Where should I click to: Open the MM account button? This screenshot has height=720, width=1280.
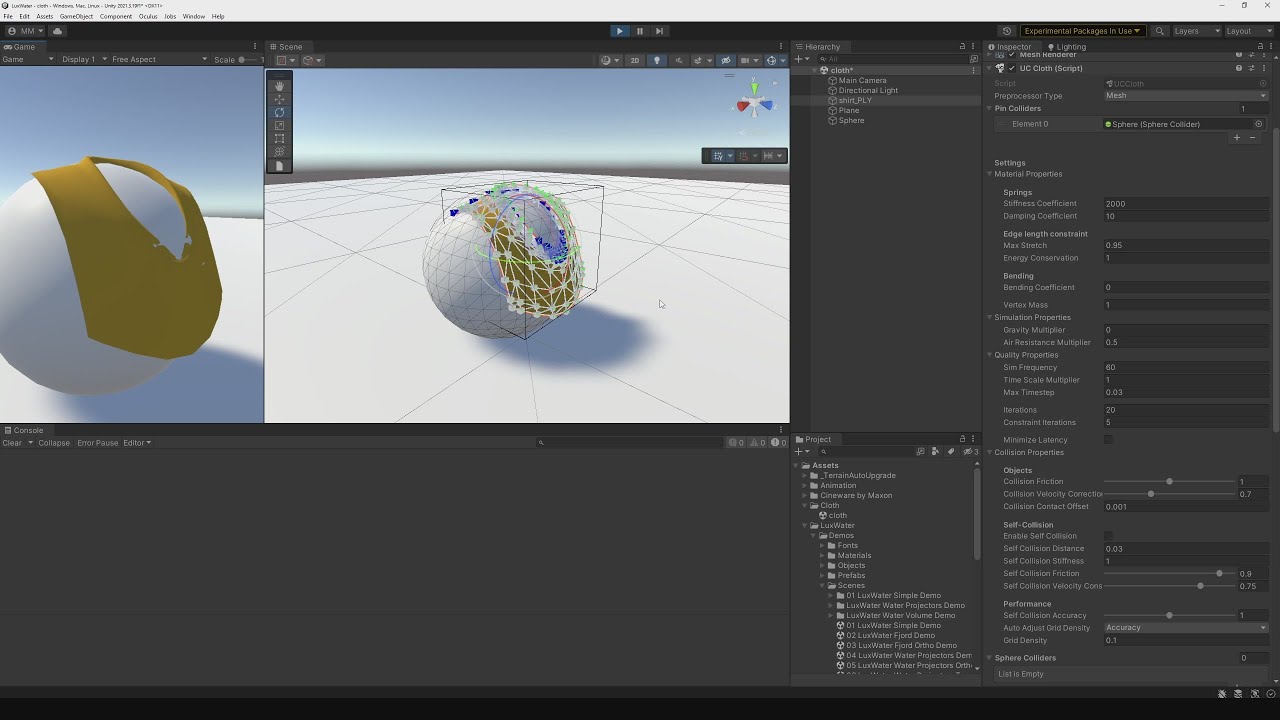point(27,31)
